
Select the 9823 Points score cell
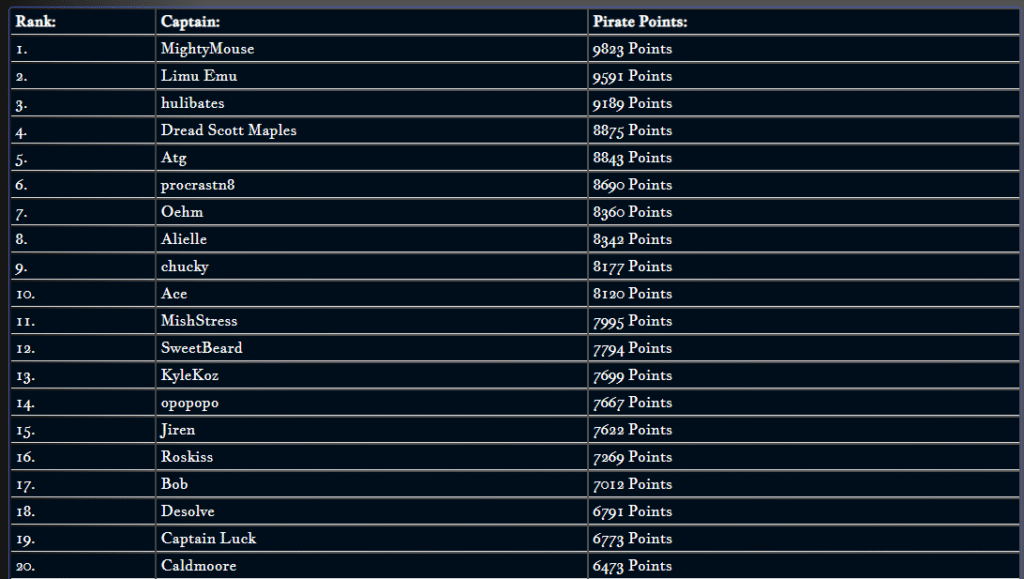632,49
